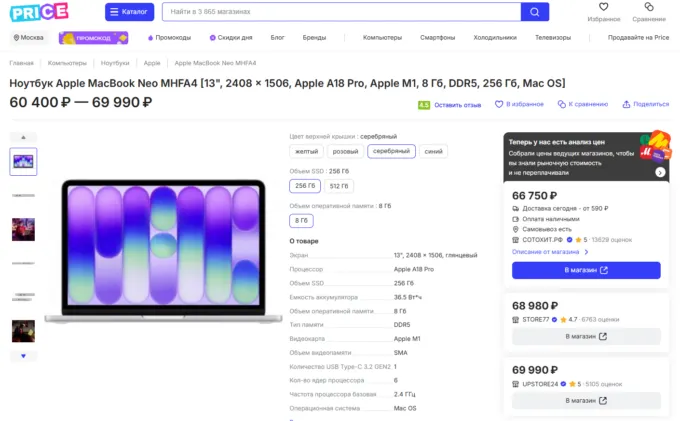The height and width of the screenshot is (421, 680).
Task: Go to Главная breadcrumb
Action: coord(22,63)
